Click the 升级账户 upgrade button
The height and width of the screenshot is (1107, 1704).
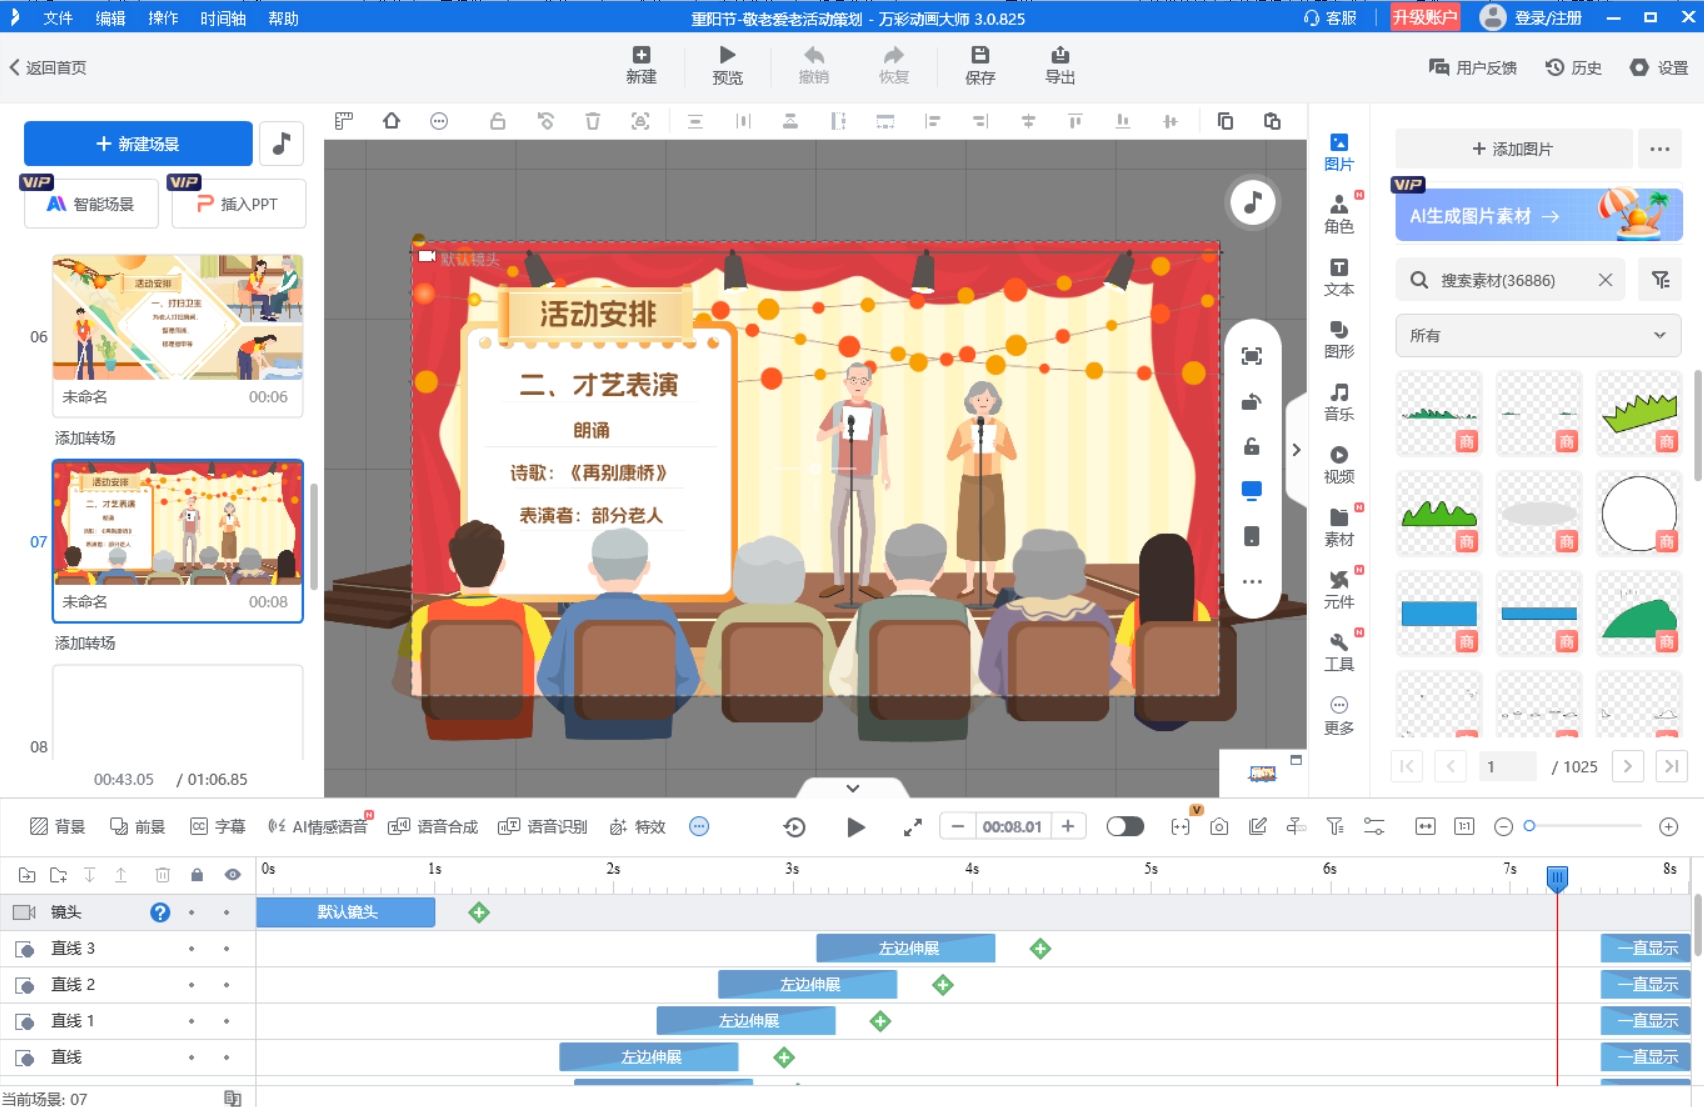[1425, 17]
